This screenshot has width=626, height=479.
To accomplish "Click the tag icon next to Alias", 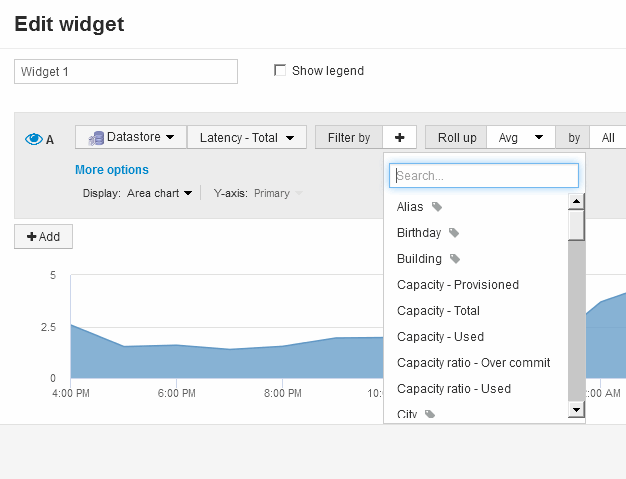I will (437, 207).
